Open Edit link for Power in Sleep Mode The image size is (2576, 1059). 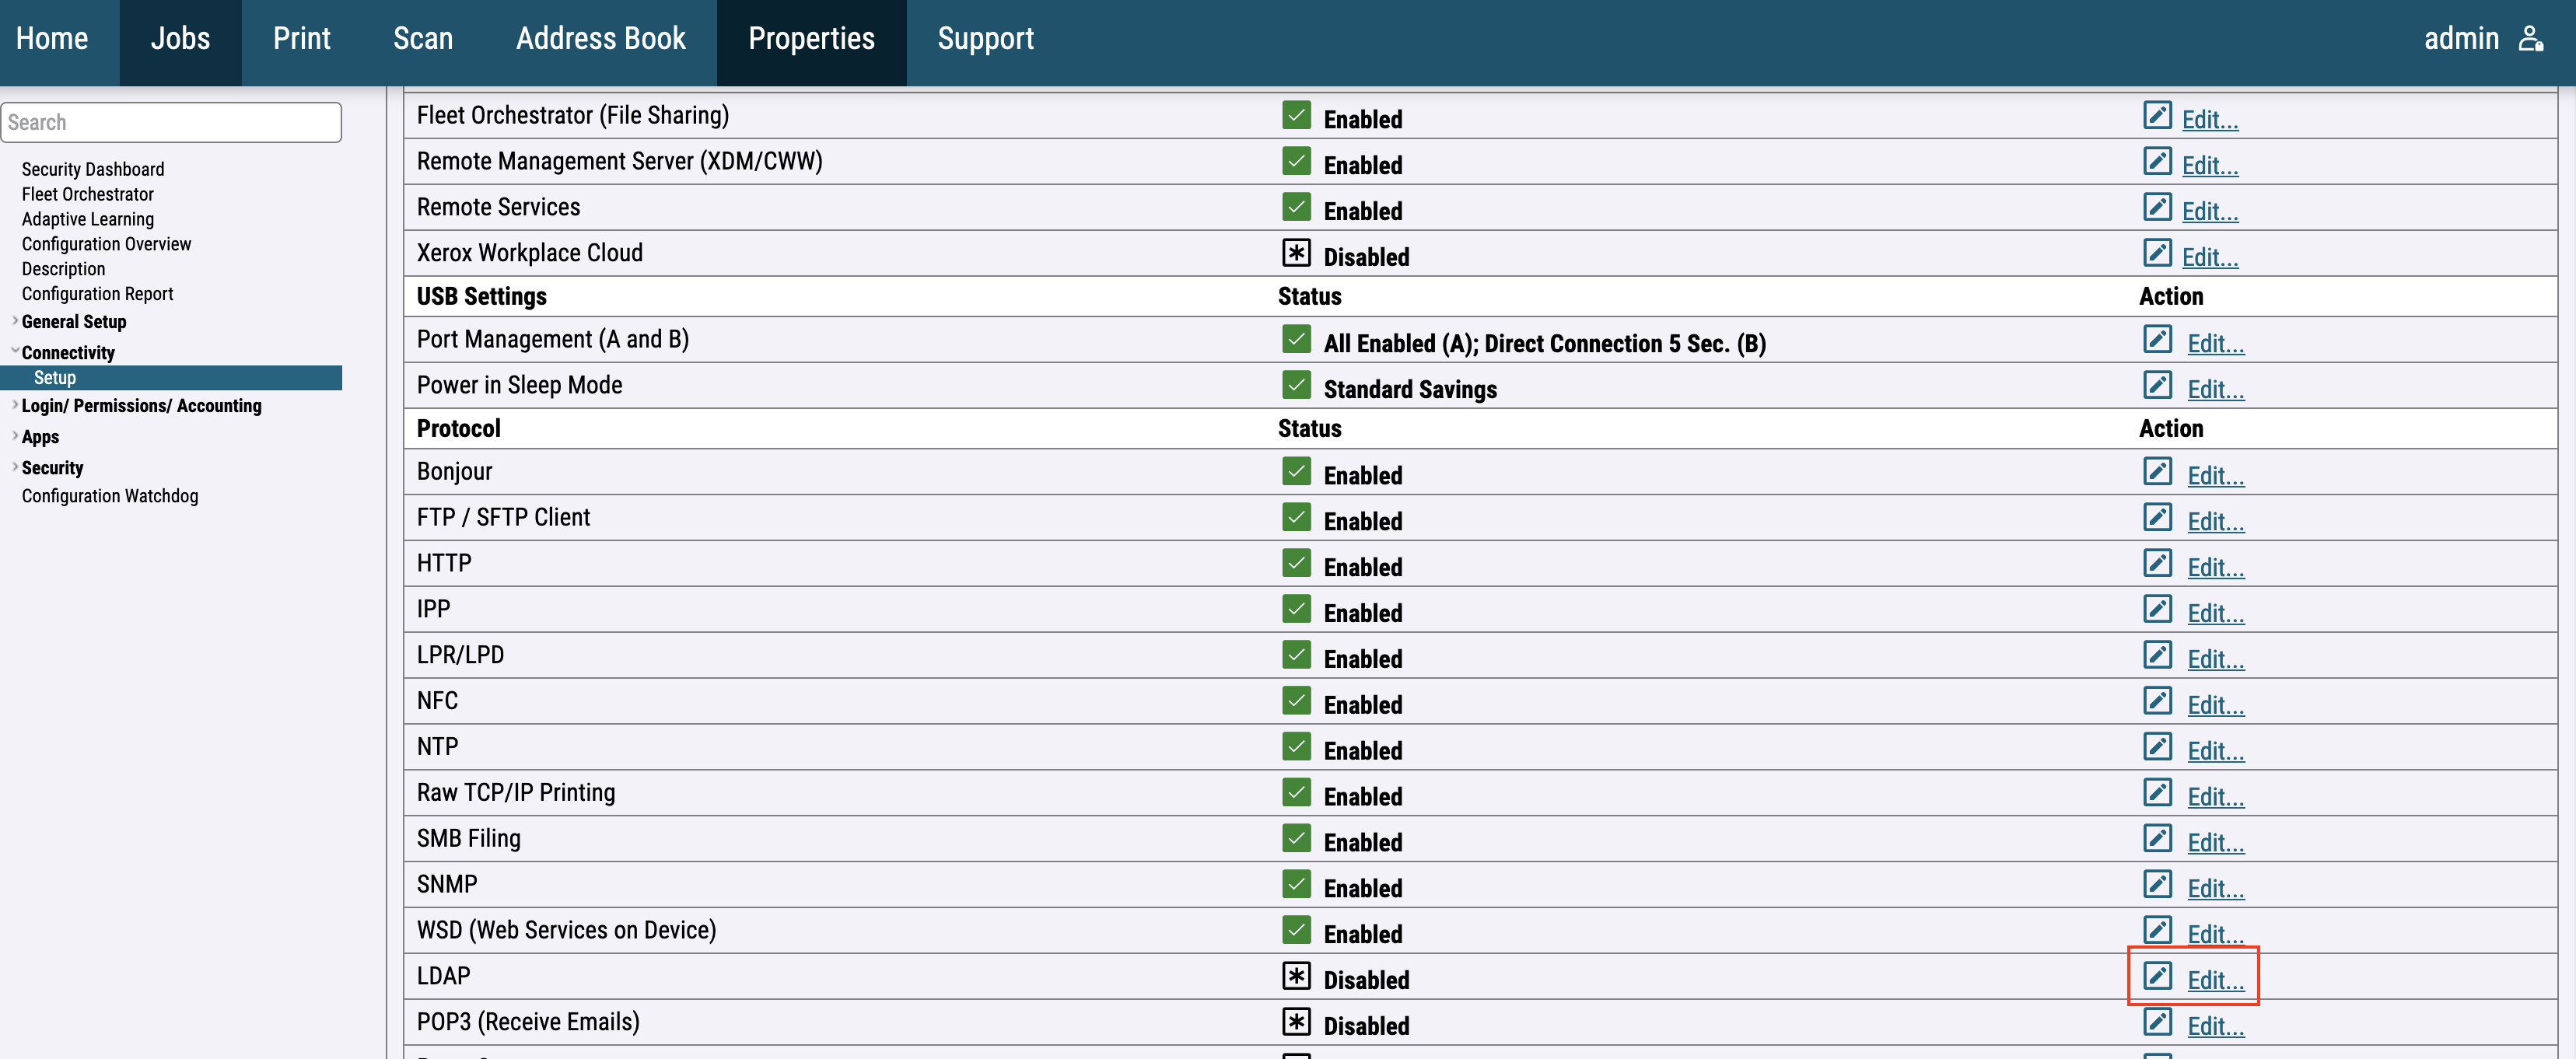point(2215,390)
